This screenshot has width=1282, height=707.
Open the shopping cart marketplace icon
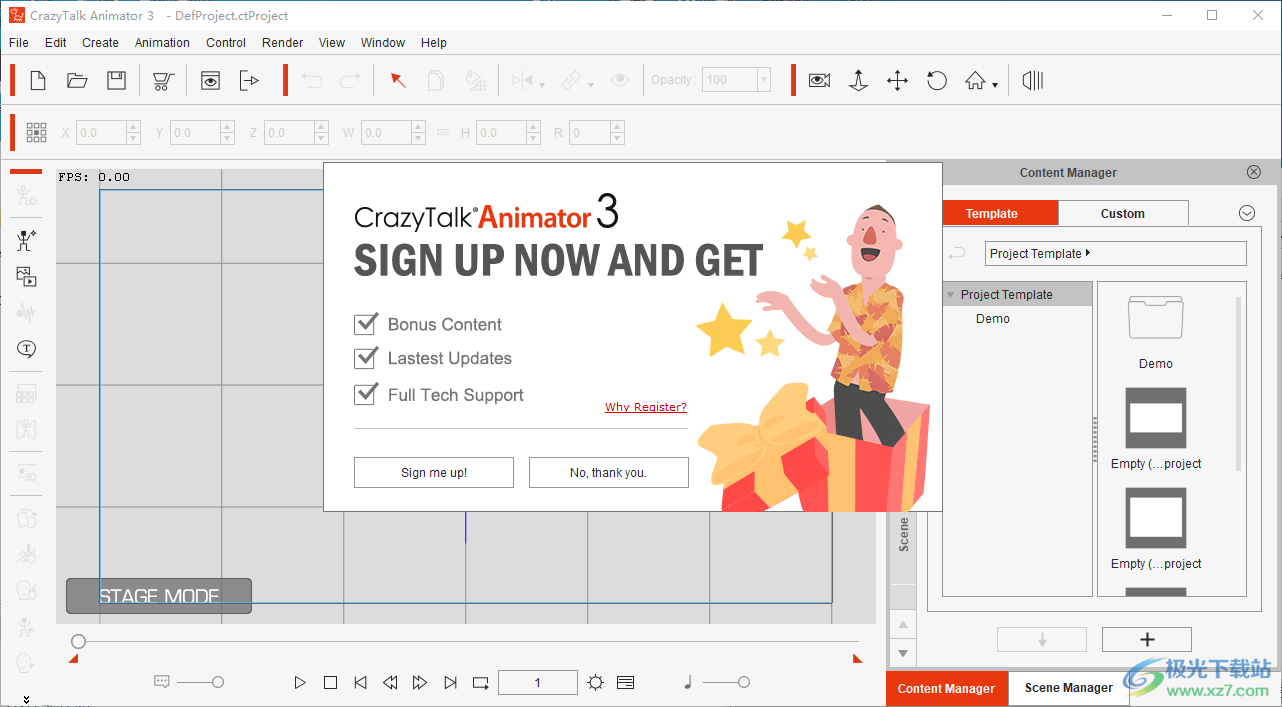[164, 80]
